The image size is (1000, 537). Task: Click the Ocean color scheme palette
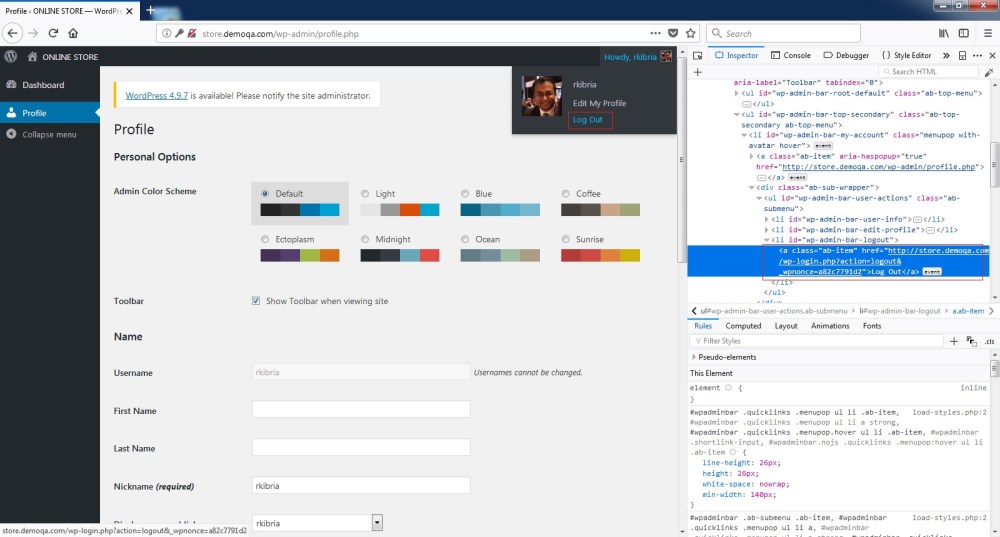pyautogui.click(x=500, y=256)
